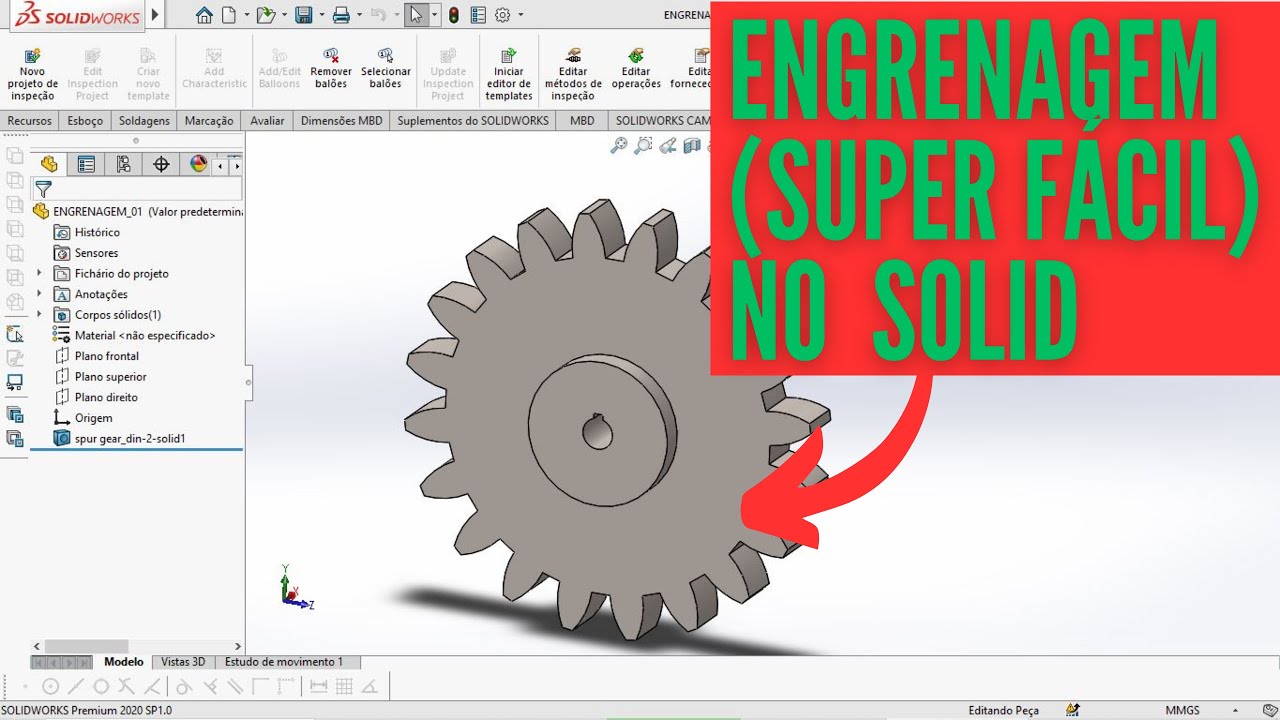Select spur gear_din-2-solid1 feature

pos(120,438)
